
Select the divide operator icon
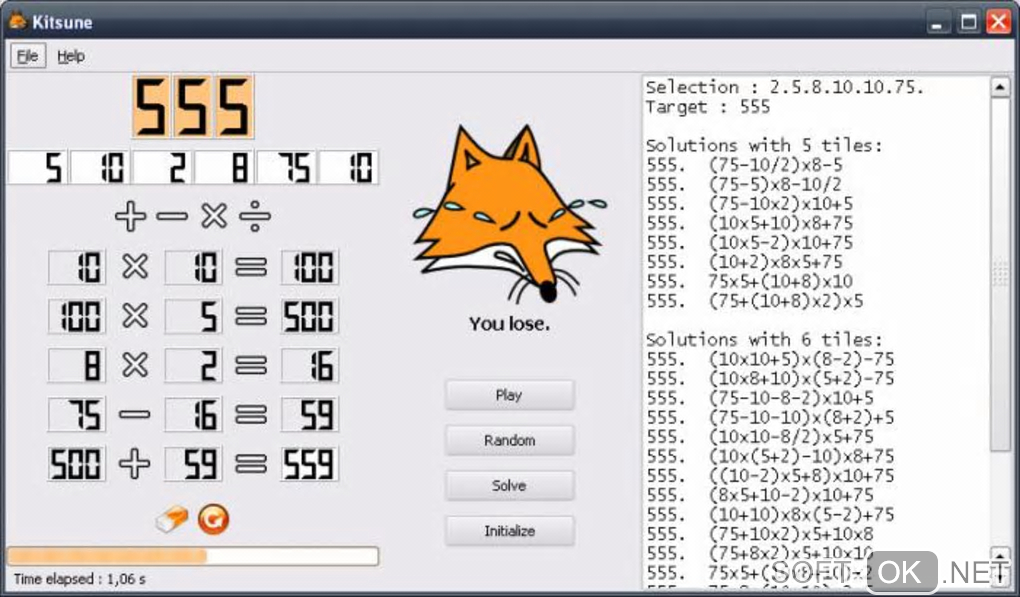254,216
